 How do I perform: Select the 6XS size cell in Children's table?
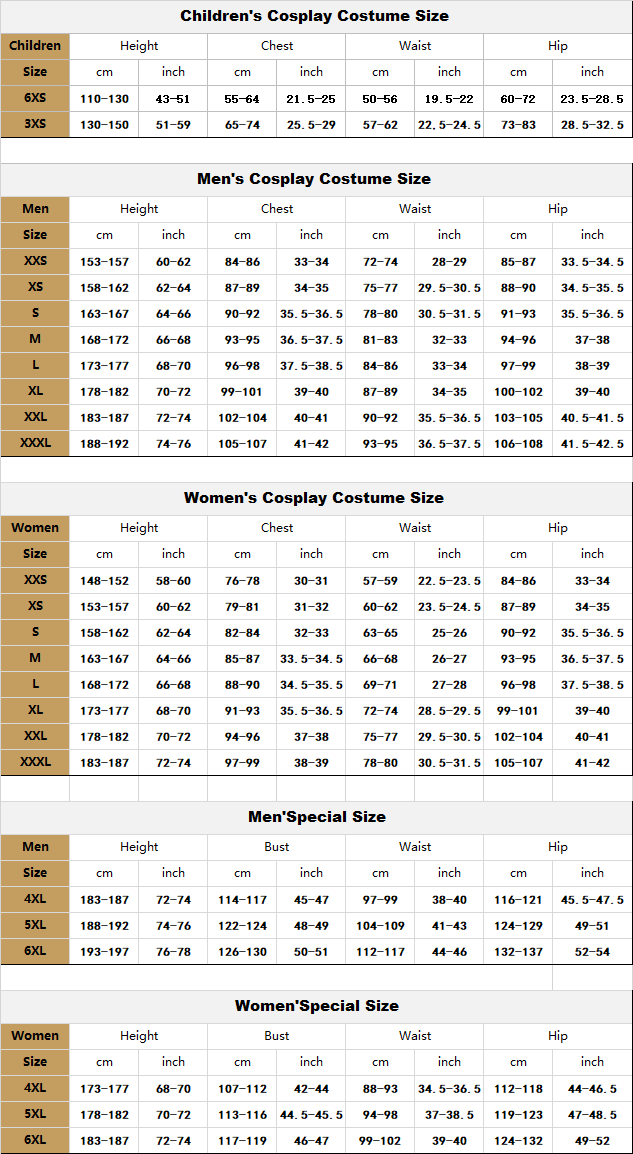click(x=35, y=98)
